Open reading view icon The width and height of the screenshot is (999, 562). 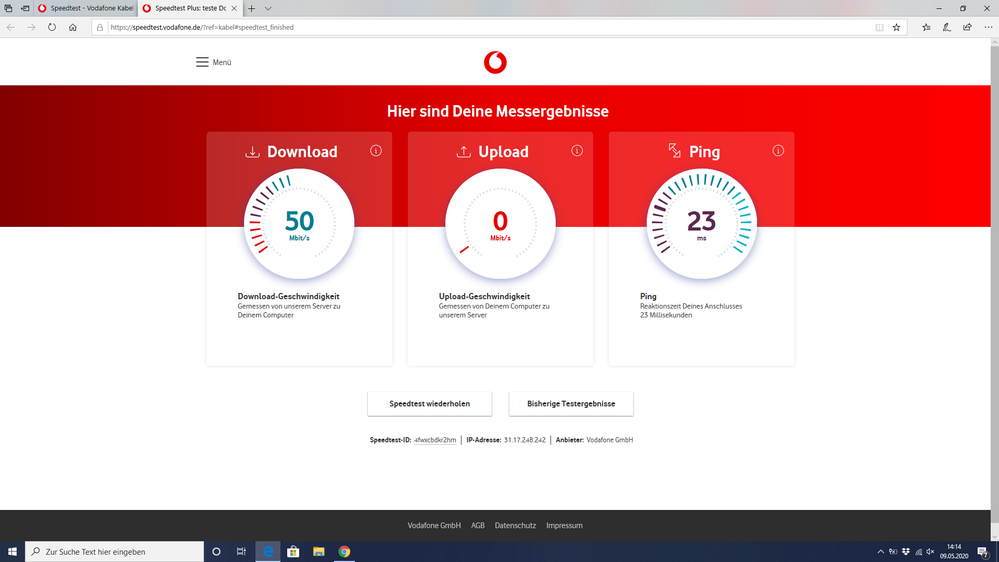879,27
